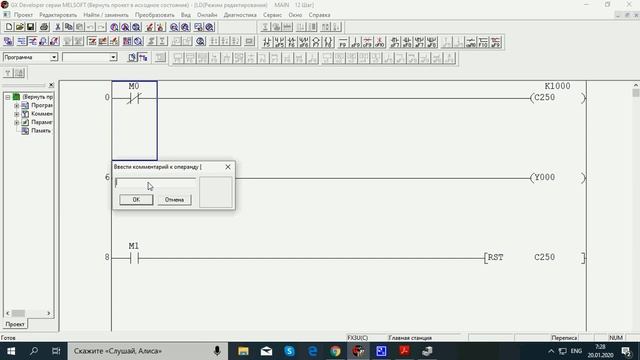Click the write to PLC icon
640x360 pixels.
(150, 27)
